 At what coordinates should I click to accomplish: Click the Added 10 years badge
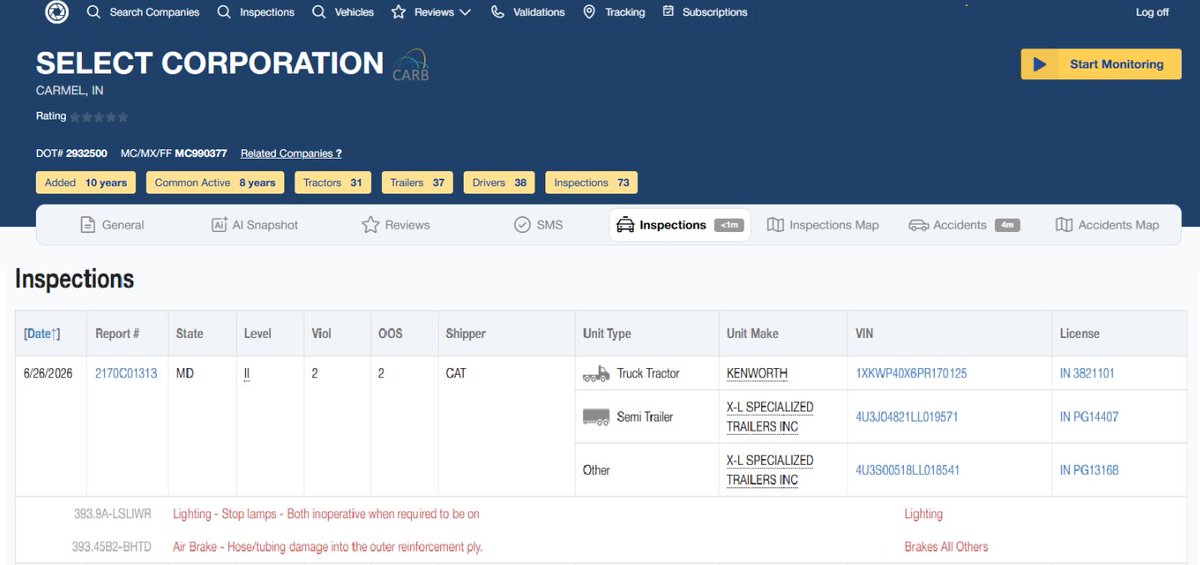click(x=86, y=183)
